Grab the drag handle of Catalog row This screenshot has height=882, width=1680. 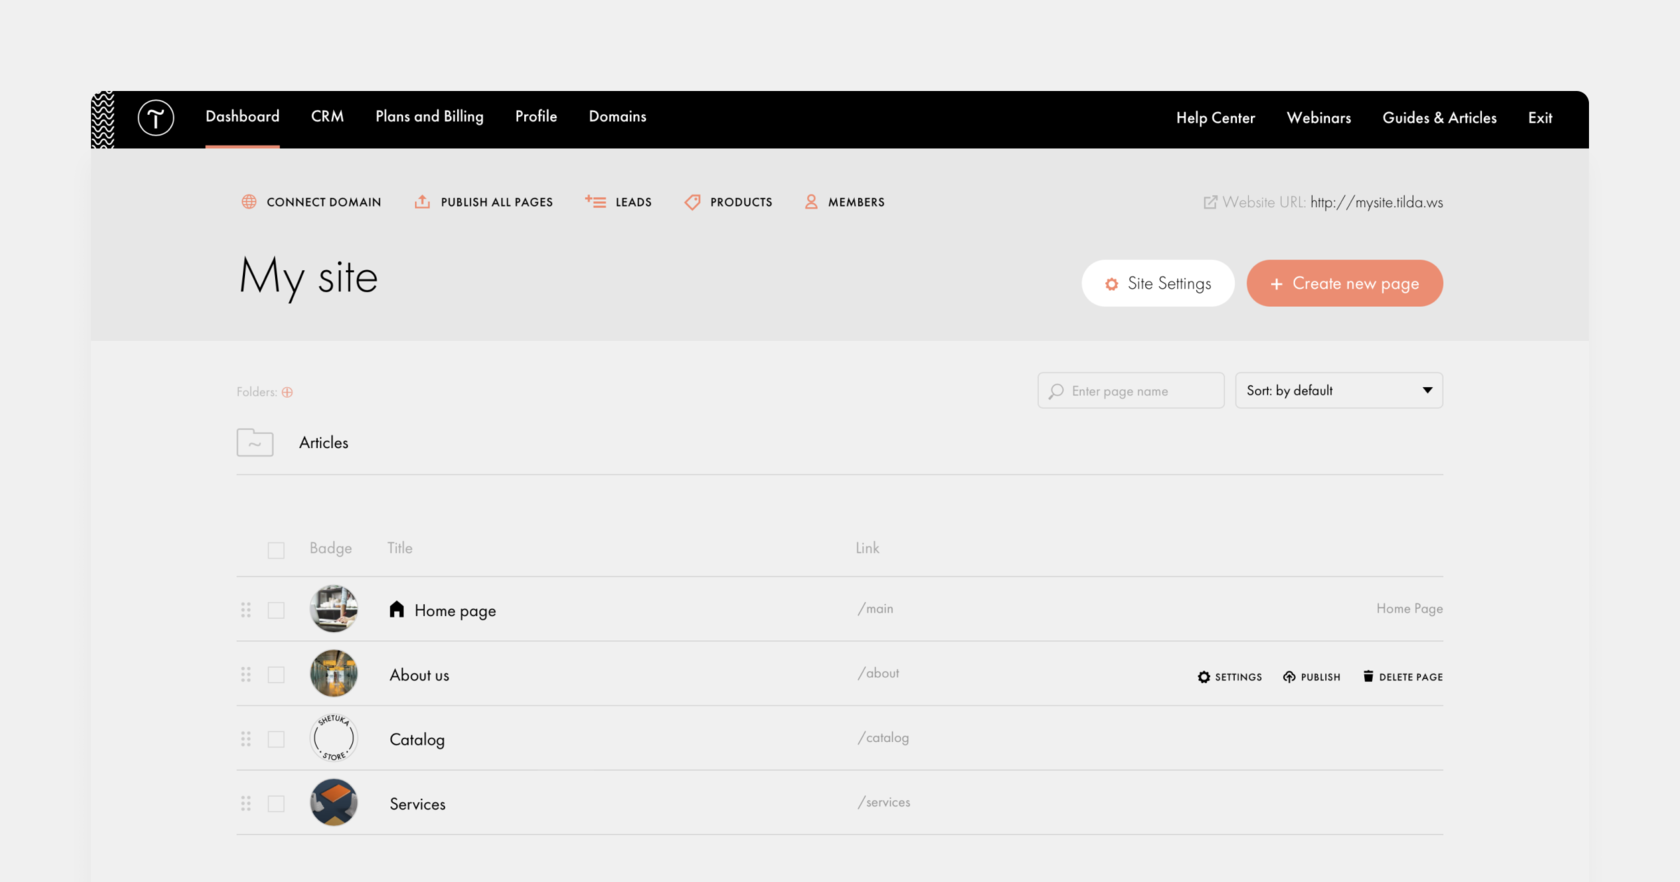pyautogui.click(x=246, y=739)
